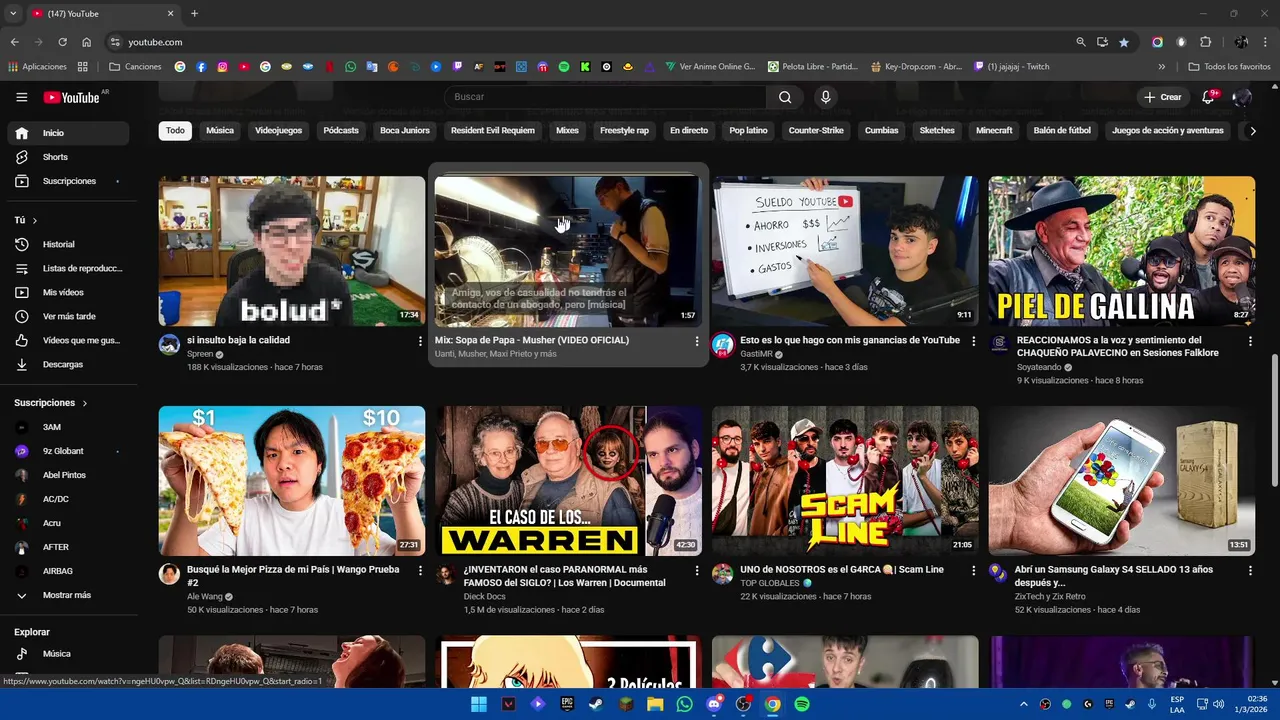The width and height of the screenshot is (1280, 720).
Task: Click the search magnifier button
Action: [x=785, y=97]
